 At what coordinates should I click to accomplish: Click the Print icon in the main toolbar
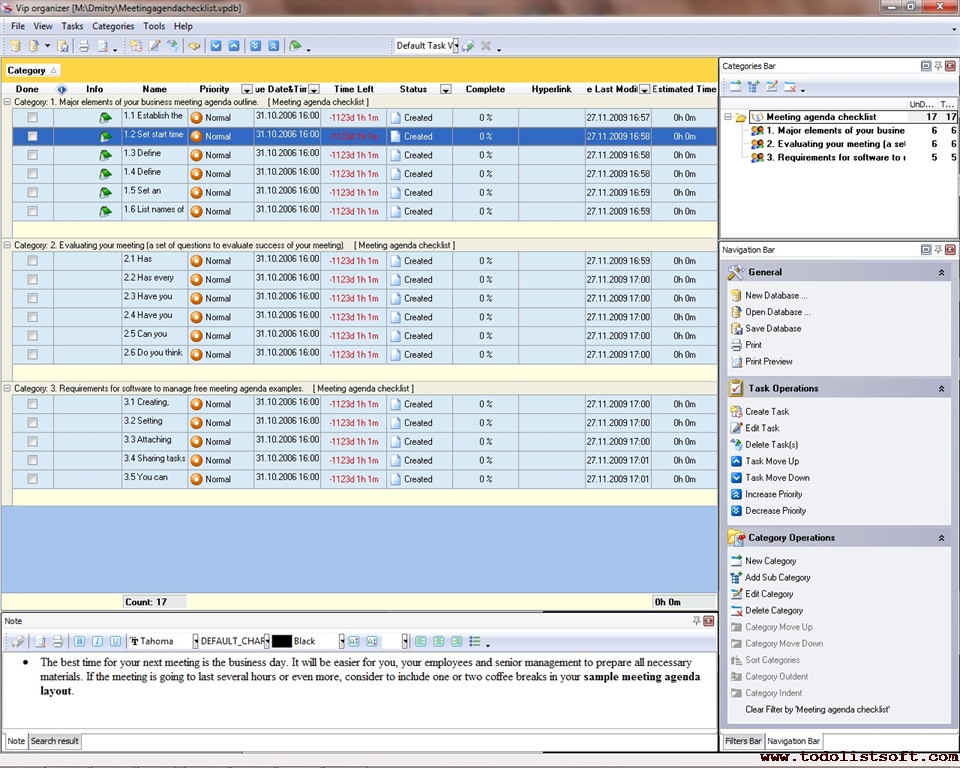coord(84,46)
